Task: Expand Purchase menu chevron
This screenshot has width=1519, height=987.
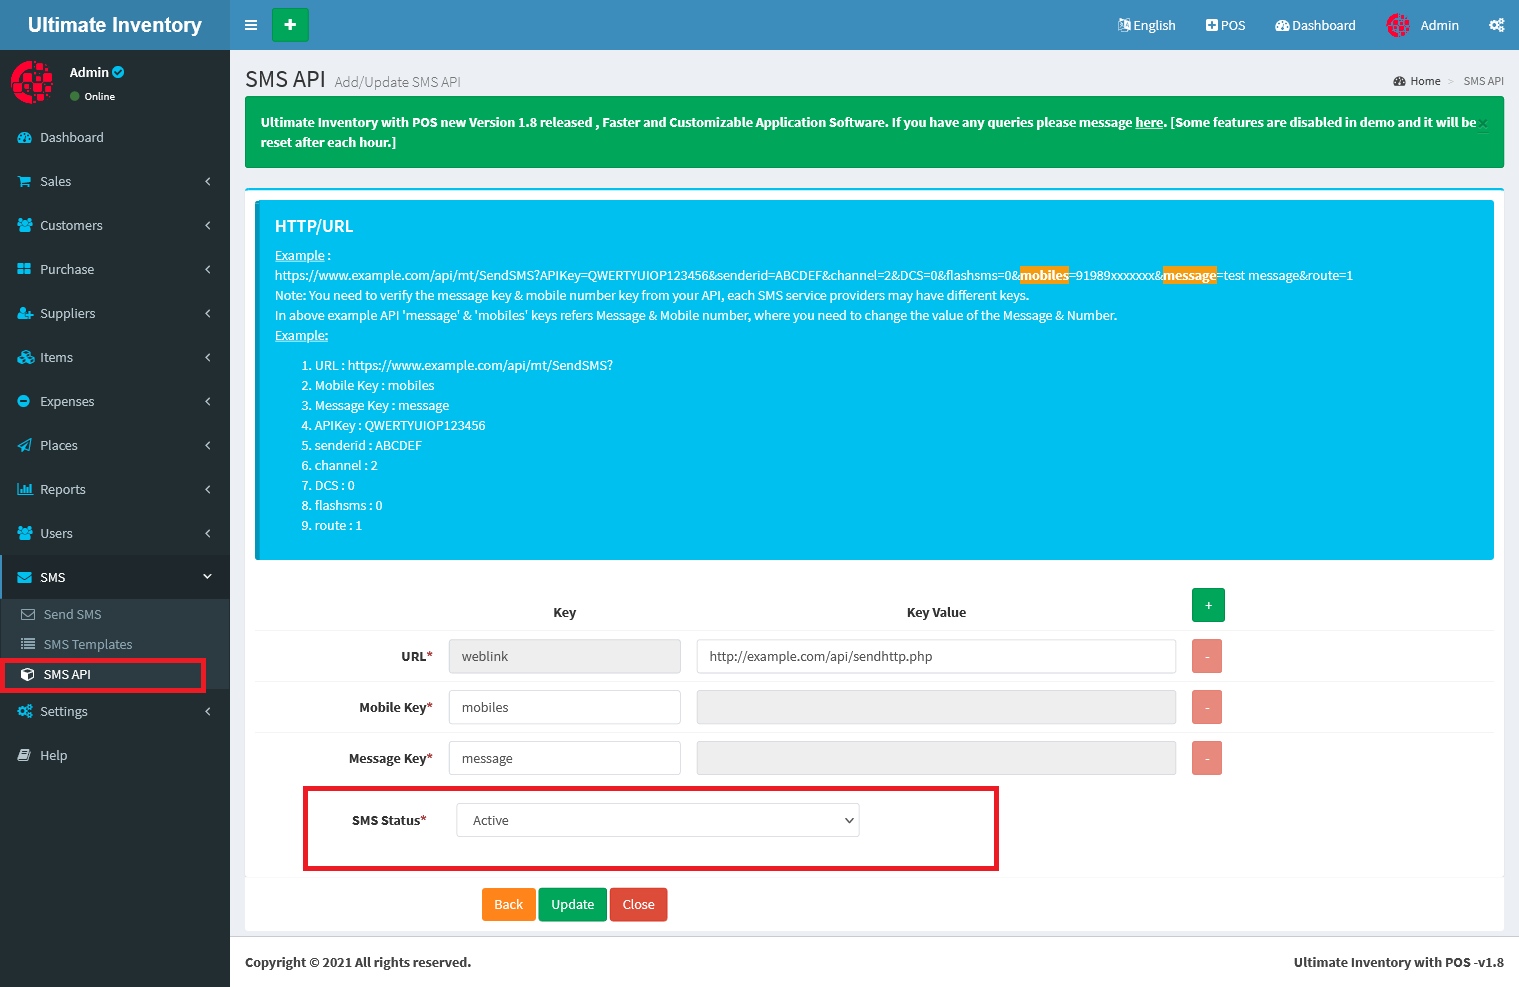Action: click(x=208, y=270)
